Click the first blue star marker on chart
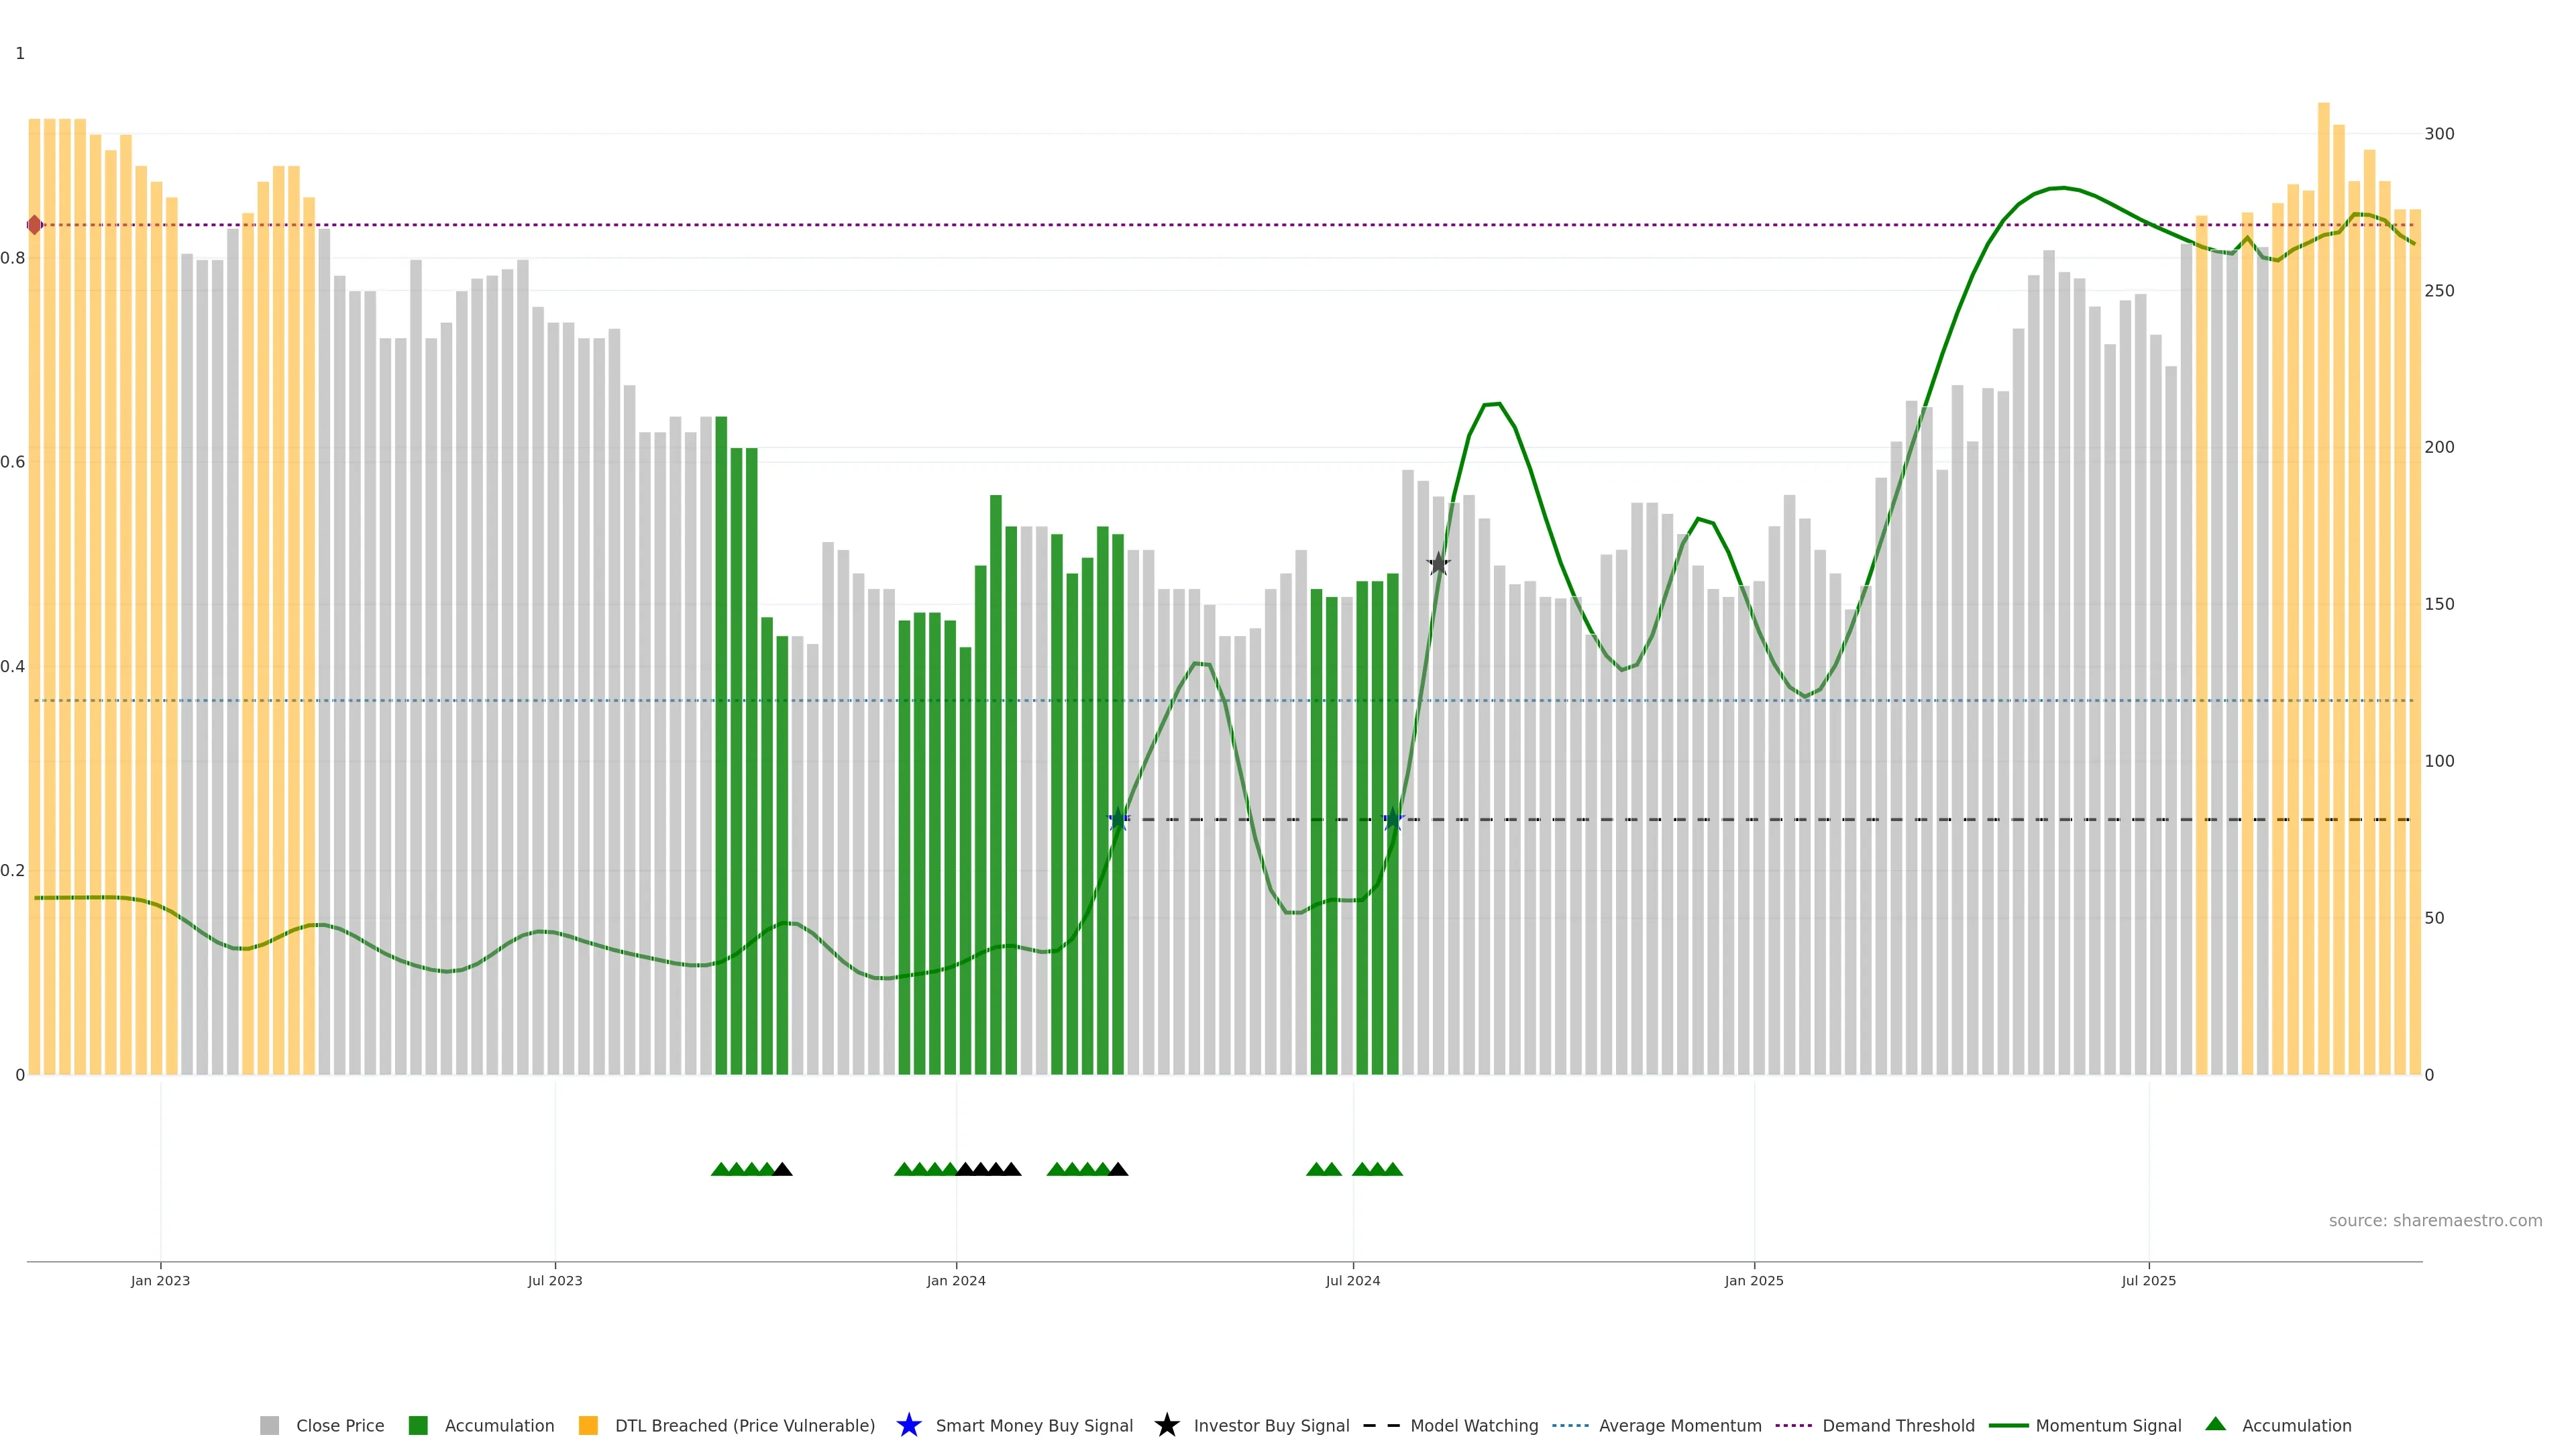 click(1119, 820)
